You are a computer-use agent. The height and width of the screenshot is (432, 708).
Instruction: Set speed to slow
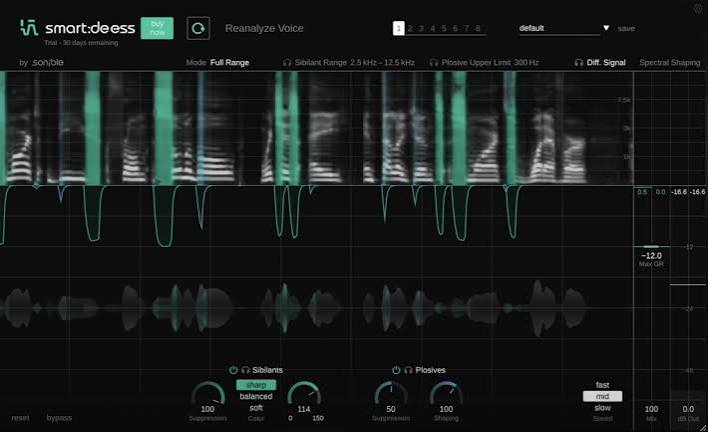point(602,408)
